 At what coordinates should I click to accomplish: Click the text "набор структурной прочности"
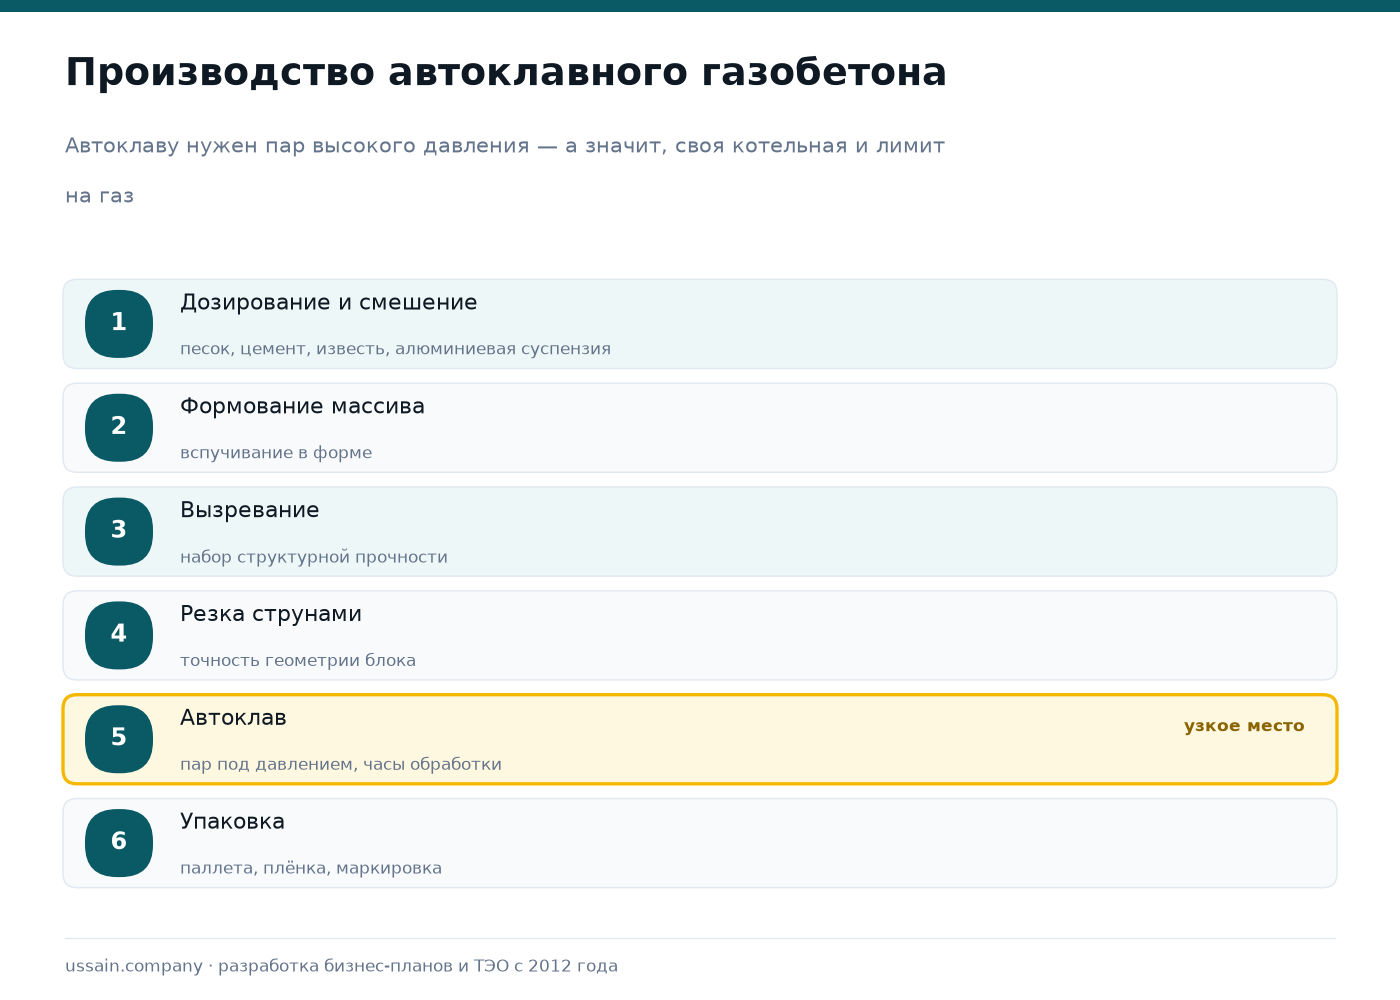pos(314,557)
